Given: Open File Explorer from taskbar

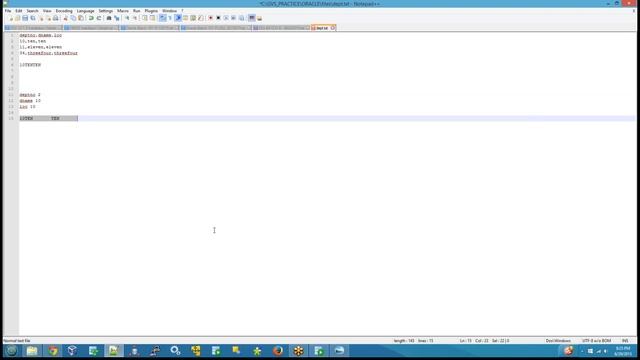Looking at the screenshot, I should coord(32,351).
